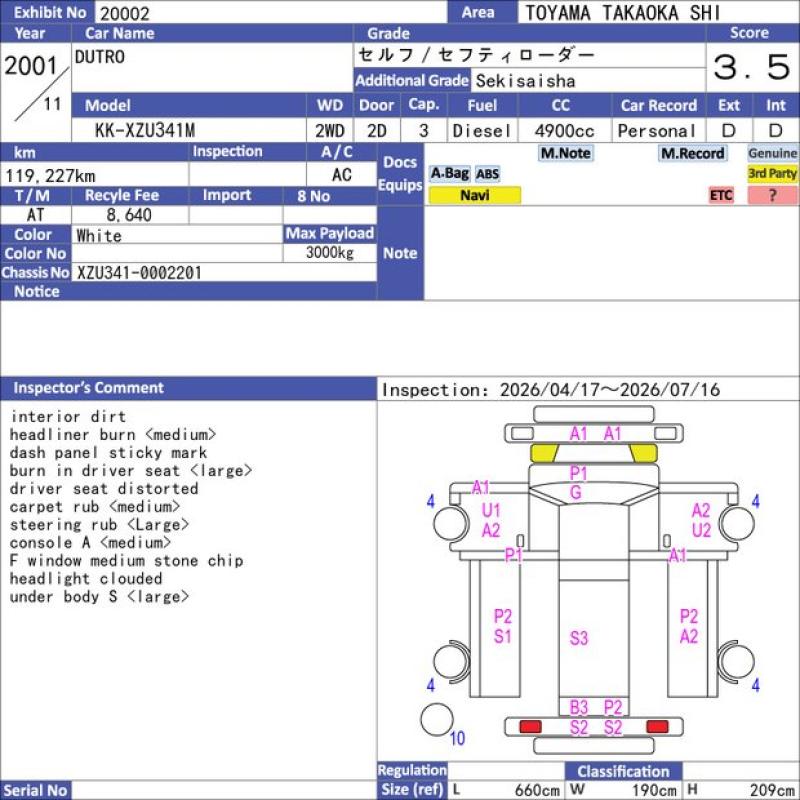Click the right red taillight on diagram

(x=657, y=727)
